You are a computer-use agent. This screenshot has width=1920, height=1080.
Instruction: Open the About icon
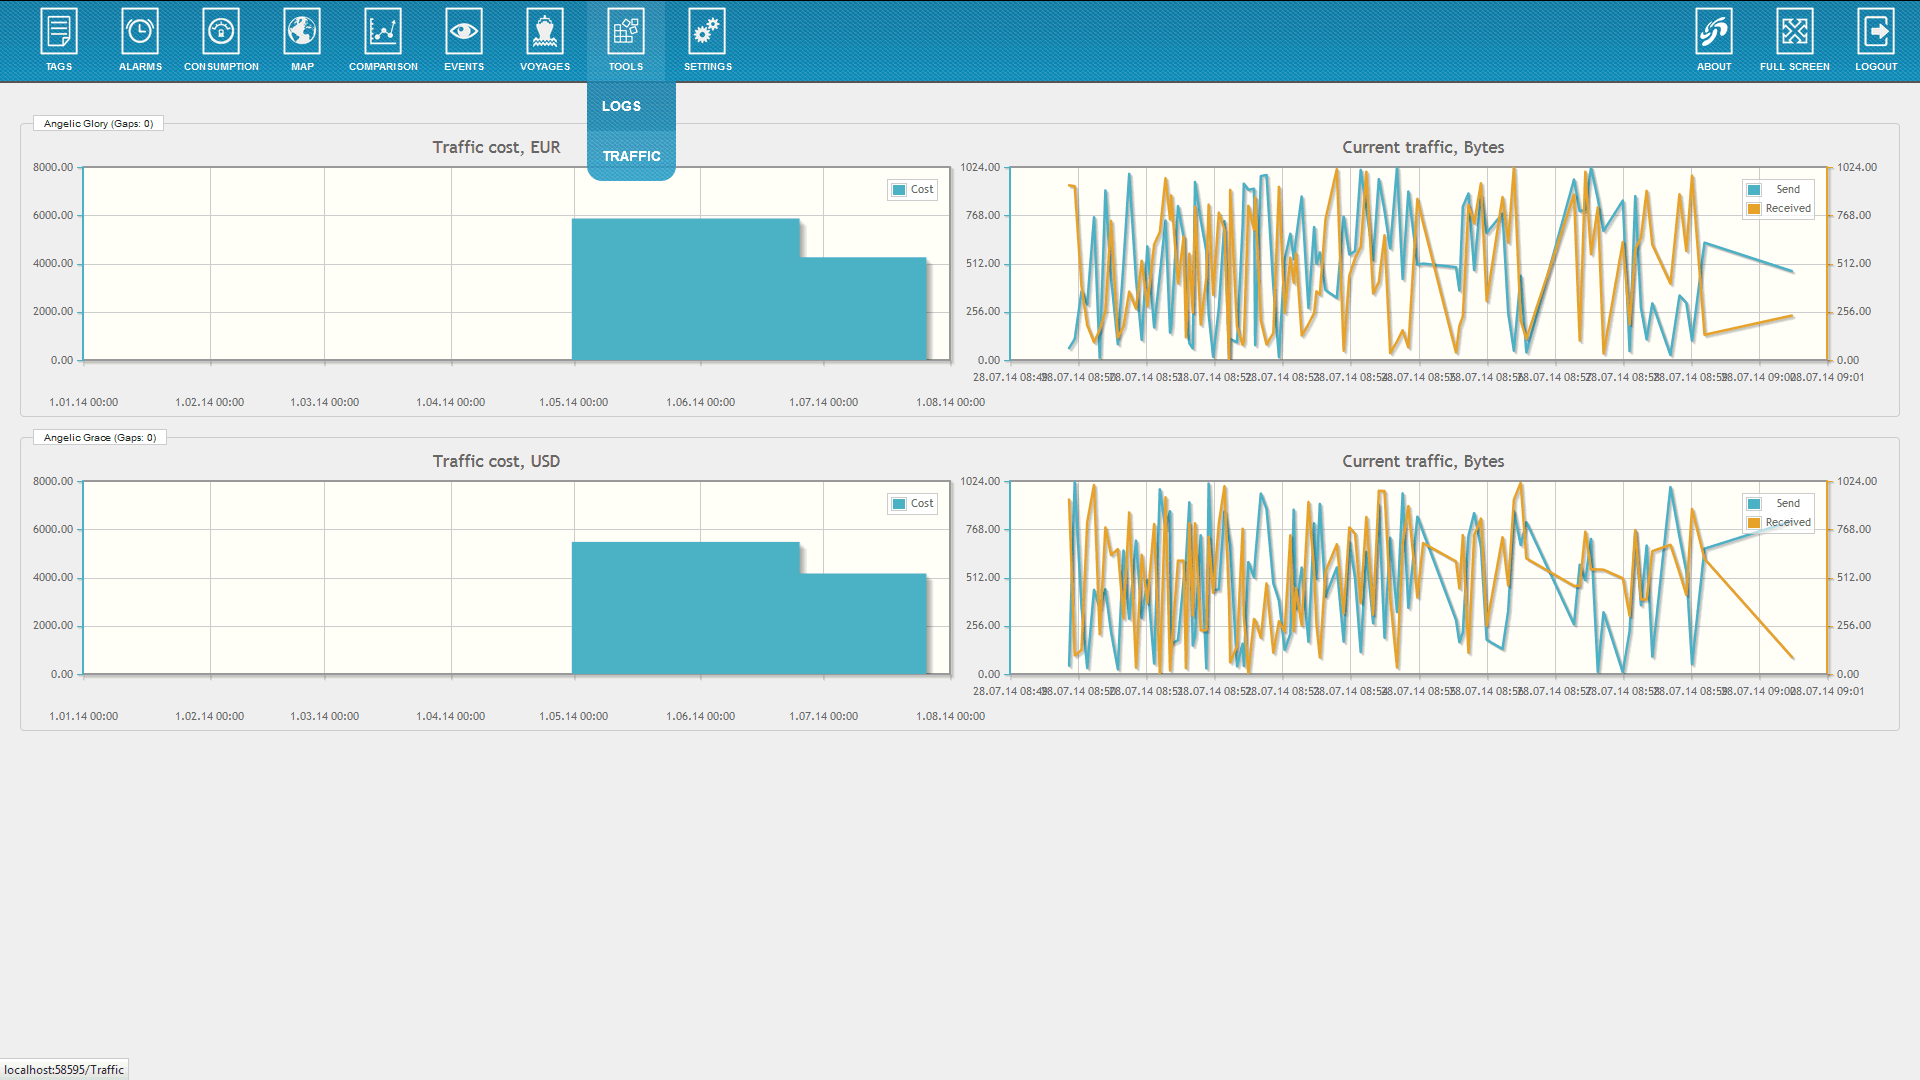[1714, 32]
